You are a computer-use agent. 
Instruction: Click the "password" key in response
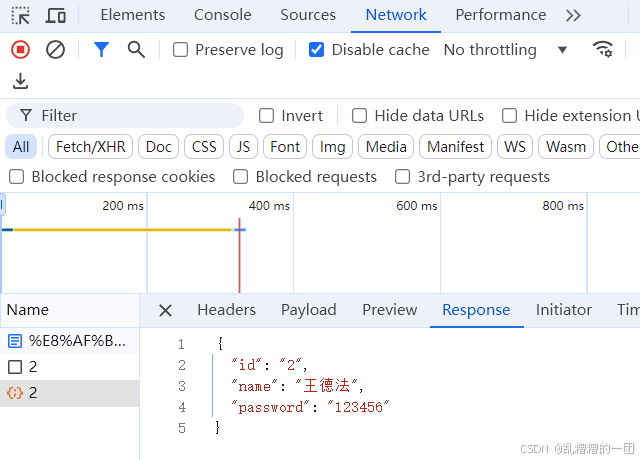tap(270, 407)
